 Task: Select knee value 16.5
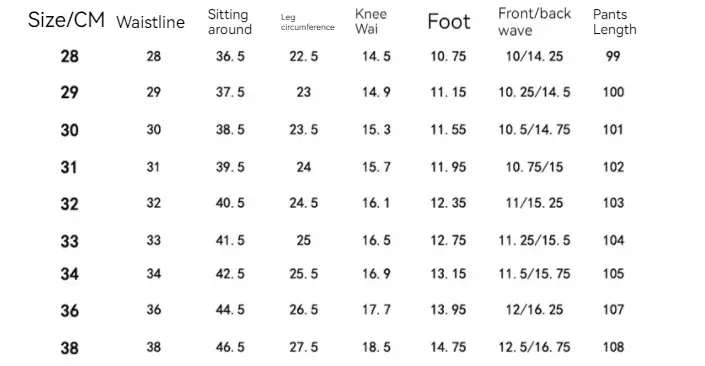click(x=376, y=241)
